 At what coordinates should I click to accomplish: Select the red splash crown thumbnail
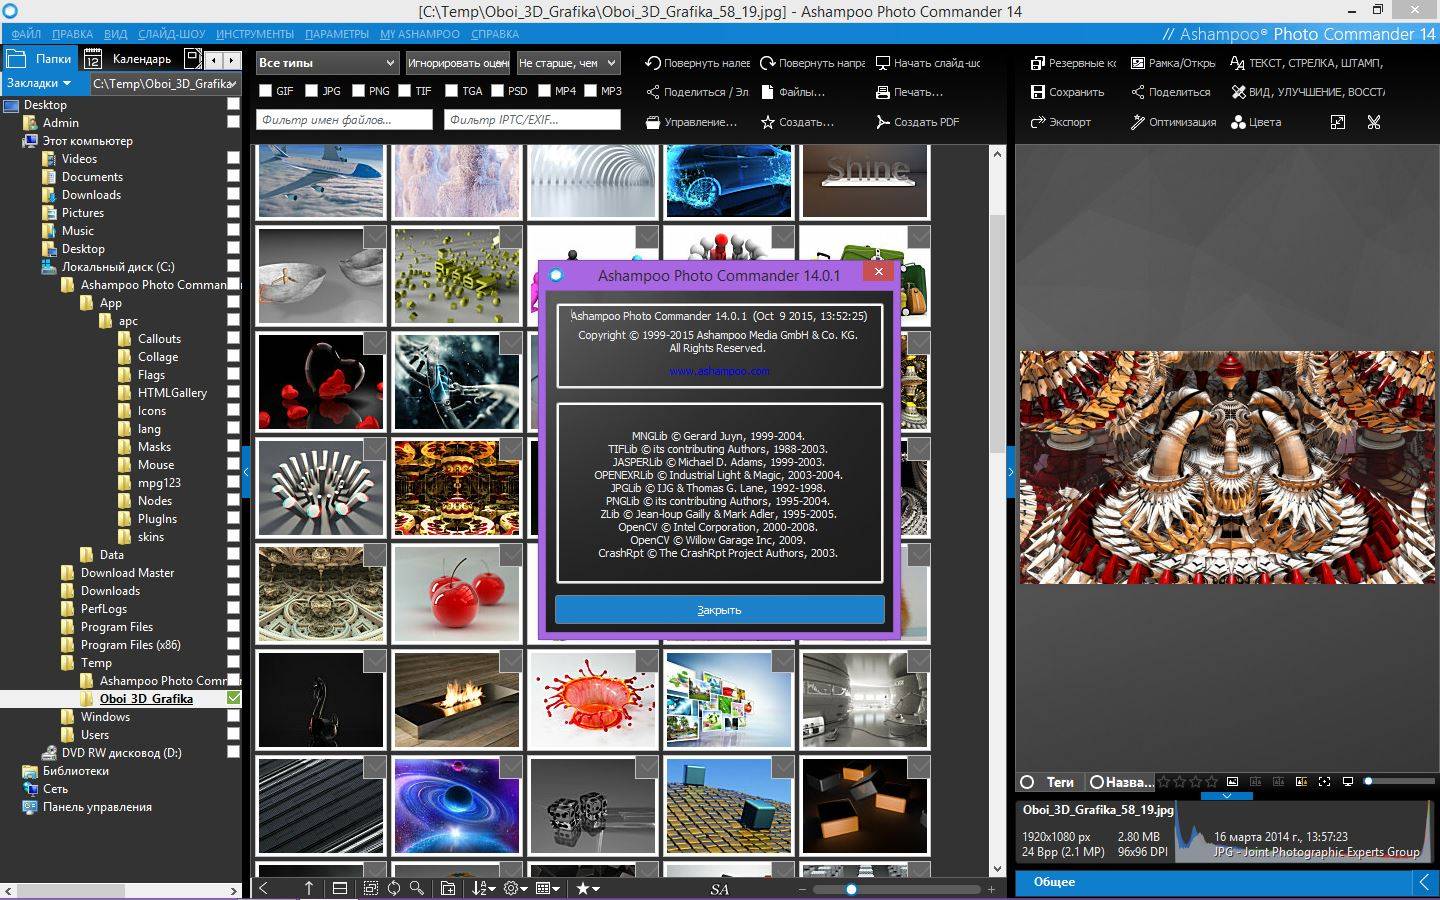pos(592,699)
